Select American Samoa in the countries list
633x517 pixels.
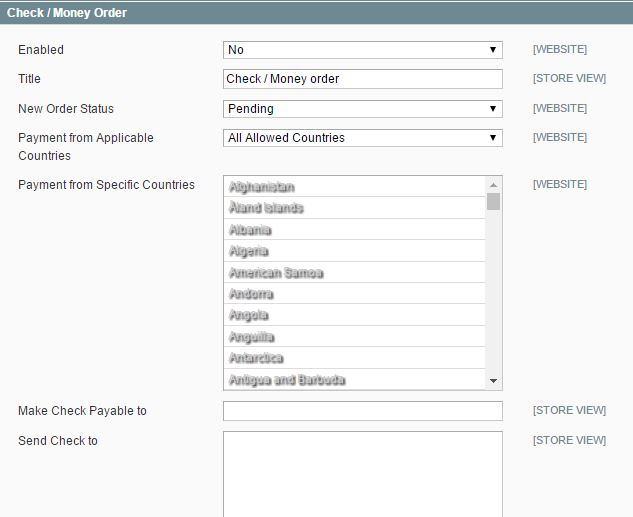coord(354,273)
